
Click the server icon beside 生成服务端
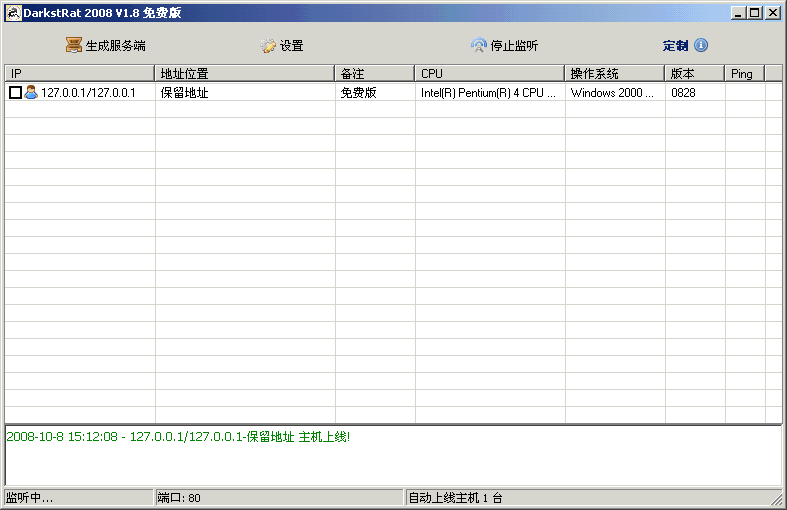pyautogui.click(x=74, y=46)
